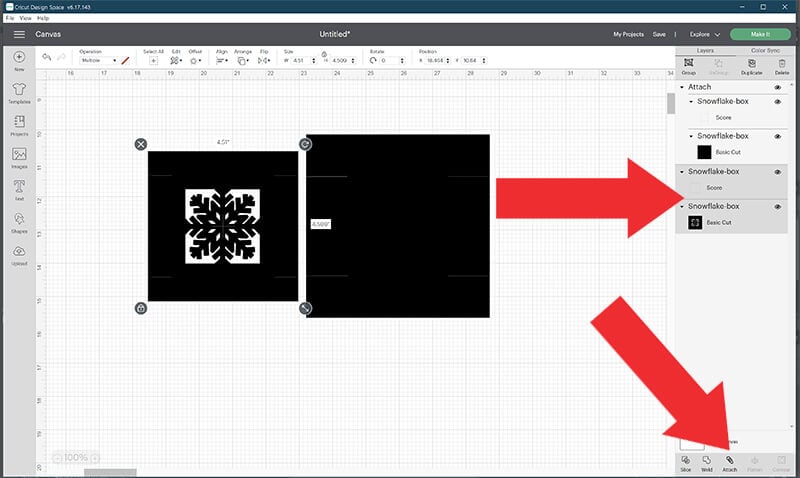Collapse the Attach layer group

pyautogui.click(x=682, y=88)
